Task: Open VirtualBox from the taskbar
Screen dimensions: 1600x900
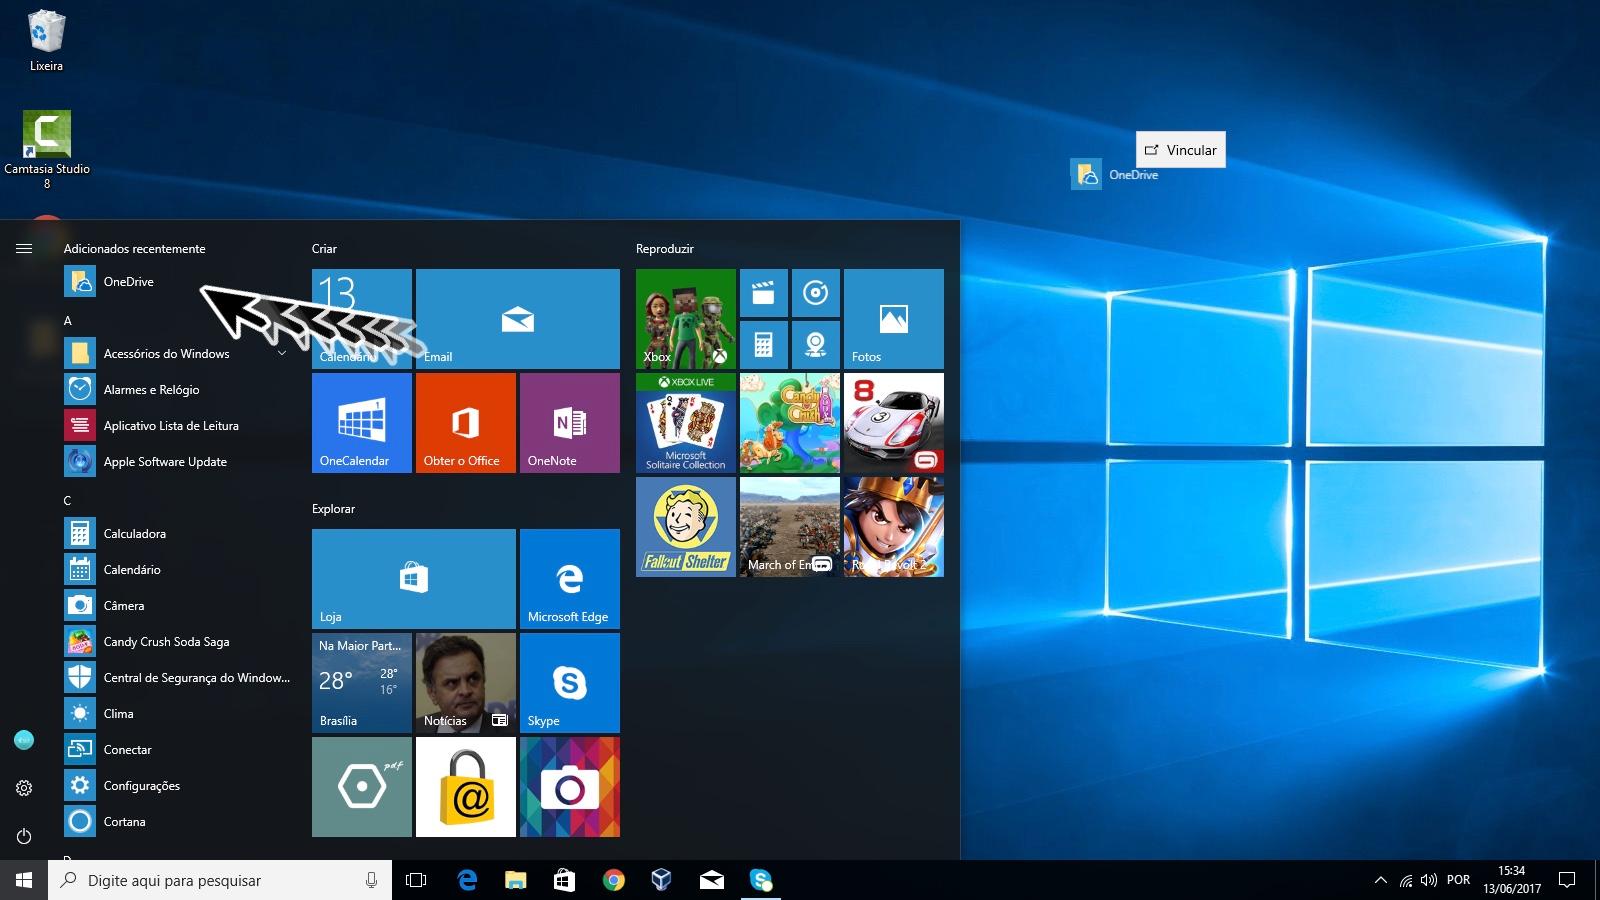Action: pyautogui.click(x=661, y=880)
